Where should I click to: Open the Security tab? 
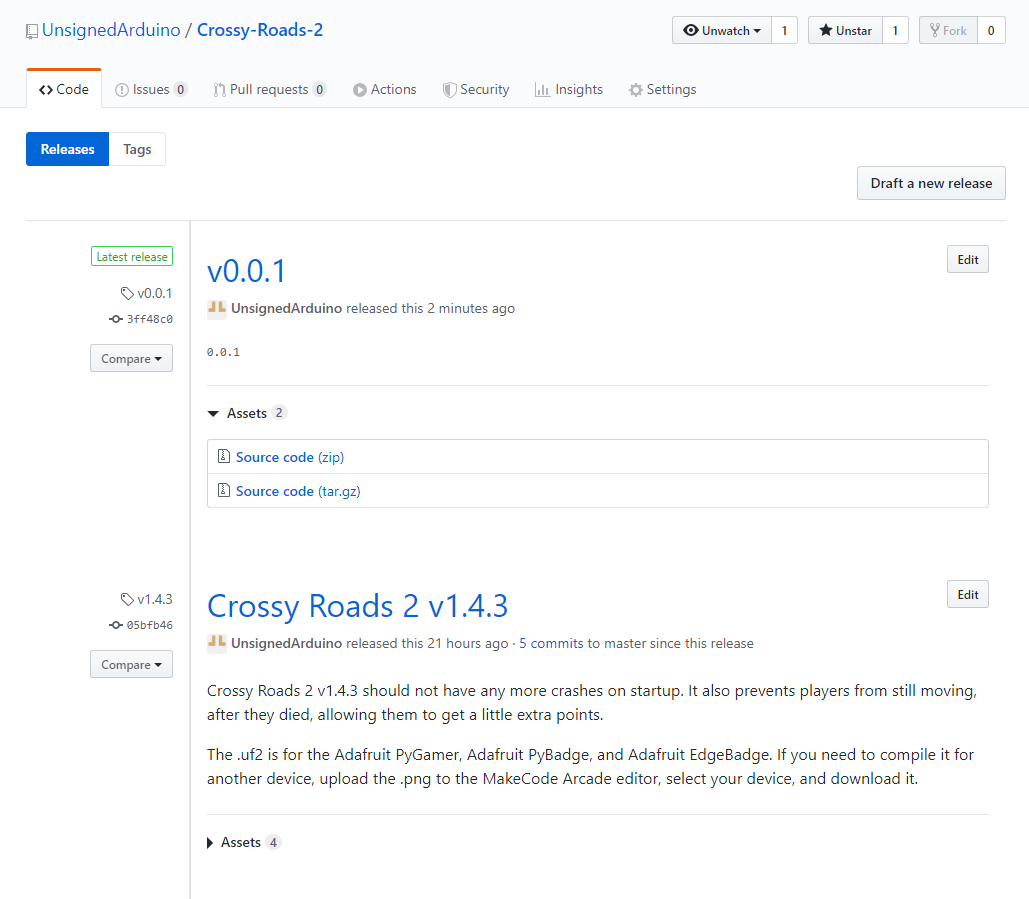(x=476, y=89)
